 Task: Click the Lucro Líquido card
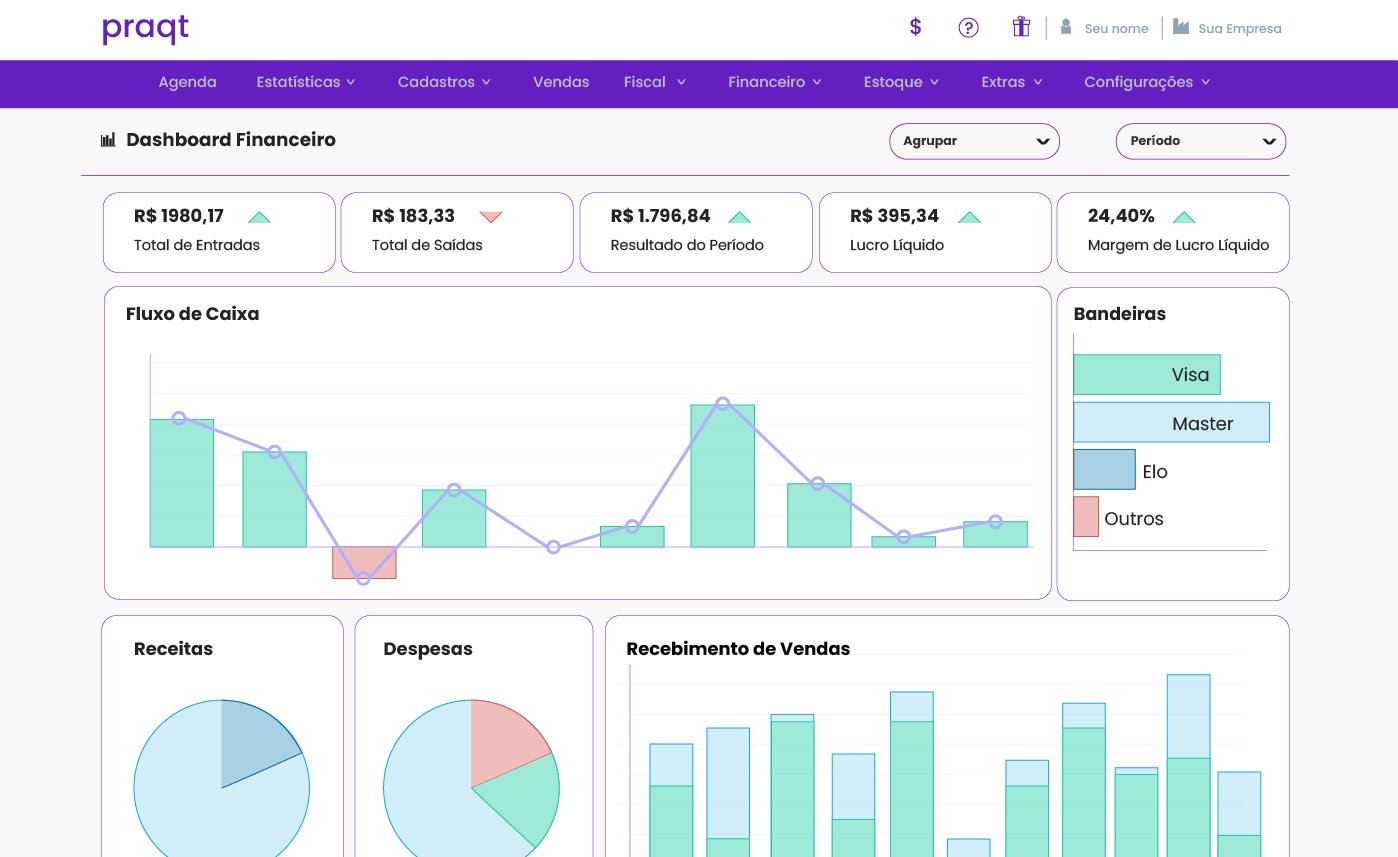pyautogui.click(x=935, y=232)
